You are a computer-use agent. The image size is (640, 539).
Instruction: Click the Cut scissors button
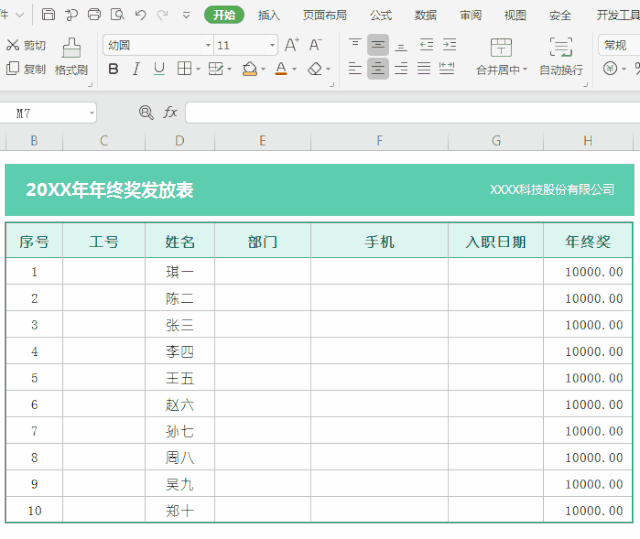click(x=26, y=45)
